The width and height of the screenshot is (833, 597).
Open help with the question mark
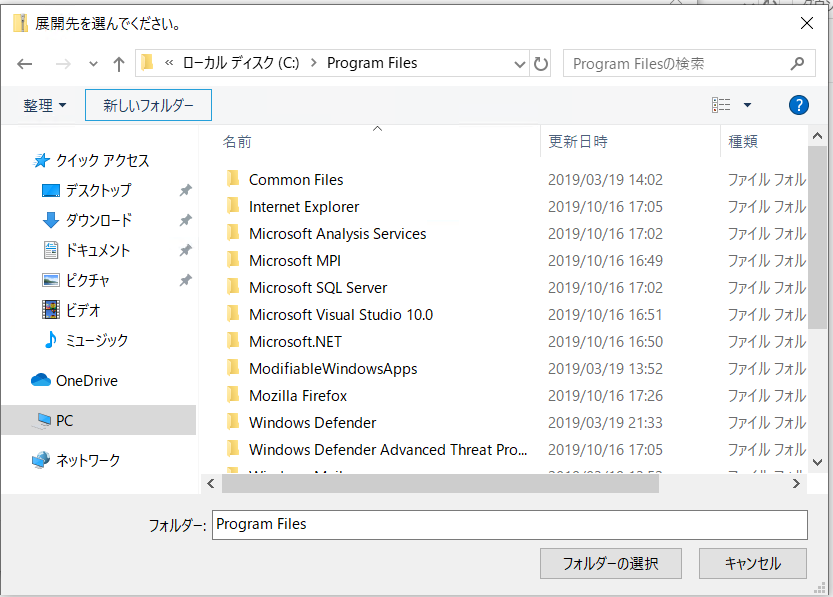click(x=798, y=105)
